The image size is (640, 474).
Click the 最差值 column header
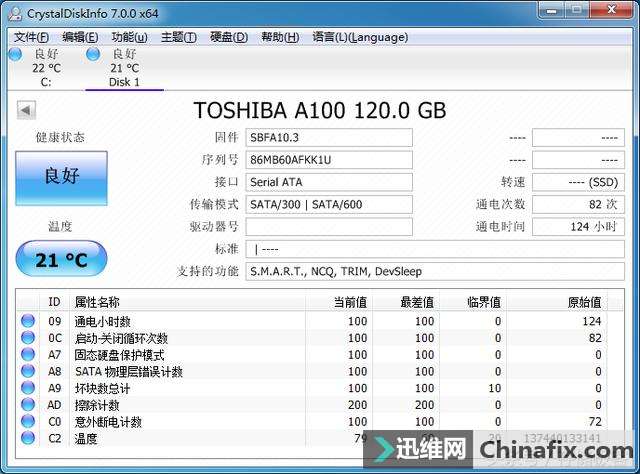tap(406, 302)
